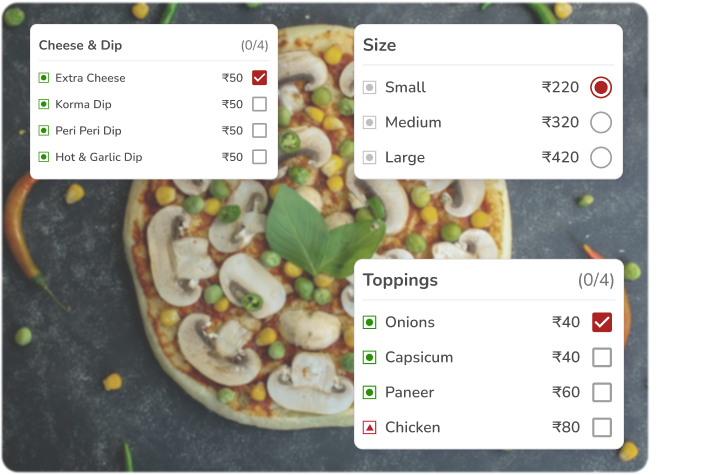723x475 pixels.
Task: Click the green veg icon beside Paneer
Action: click(369, 392)
